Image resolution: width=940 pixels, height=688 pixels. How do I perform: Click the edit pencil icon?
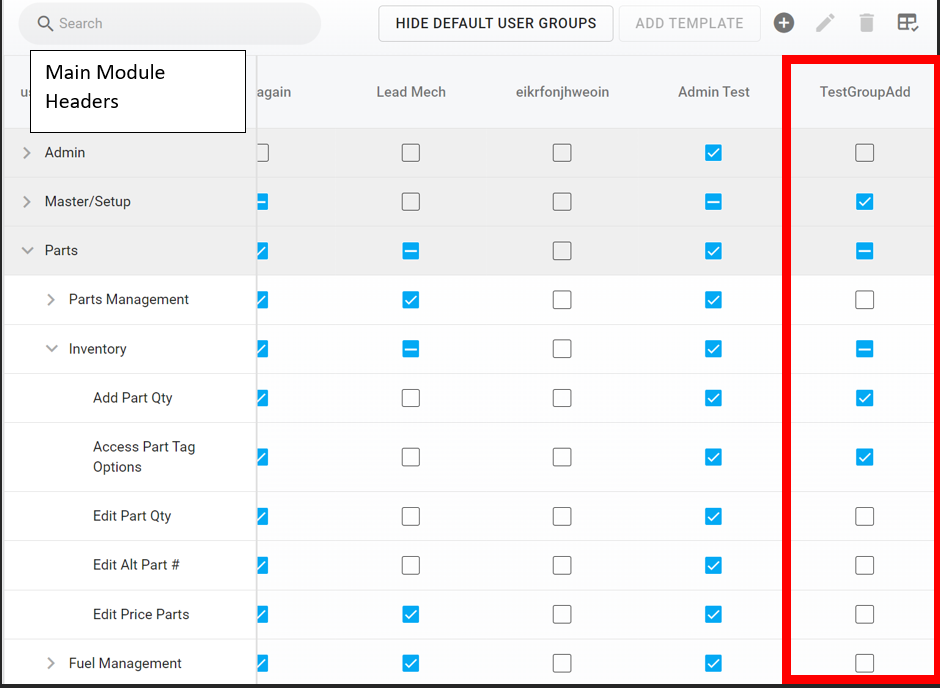(825, 23)
